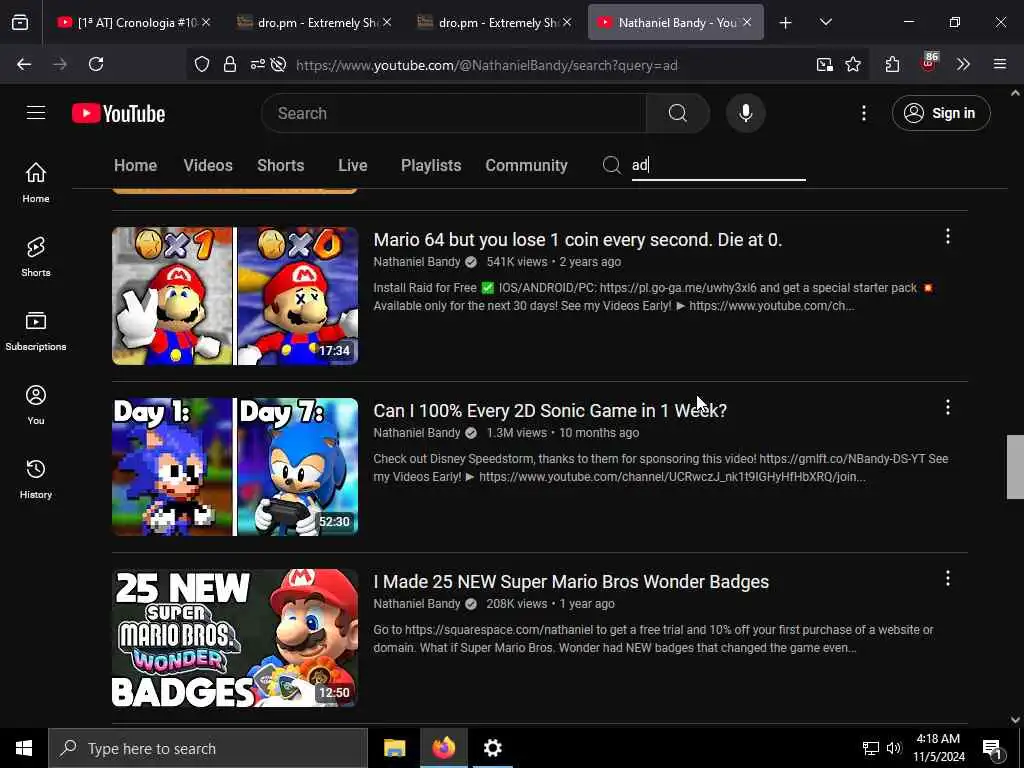
Task: Click the search magnifier button
Action: click(677, 113)
